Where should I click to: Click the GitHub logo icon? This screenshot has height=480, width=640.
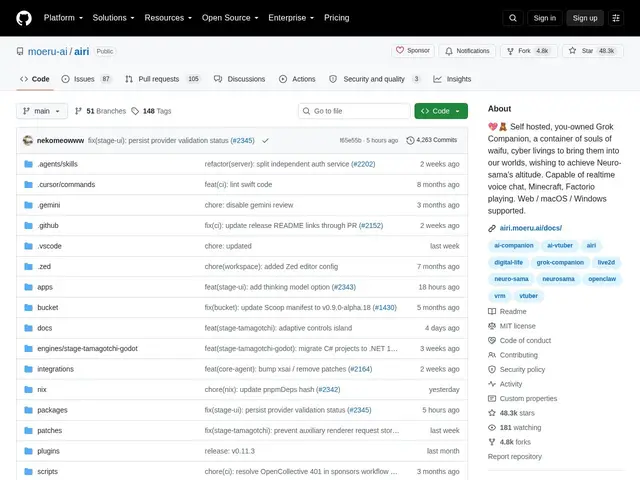(24, 18)
